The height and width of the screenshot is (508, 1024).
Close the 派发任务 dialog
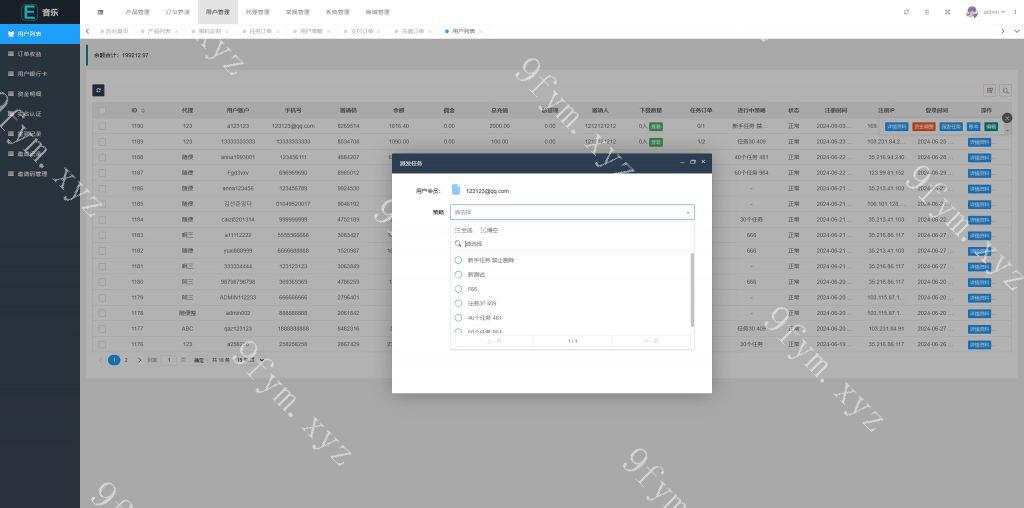703,162
